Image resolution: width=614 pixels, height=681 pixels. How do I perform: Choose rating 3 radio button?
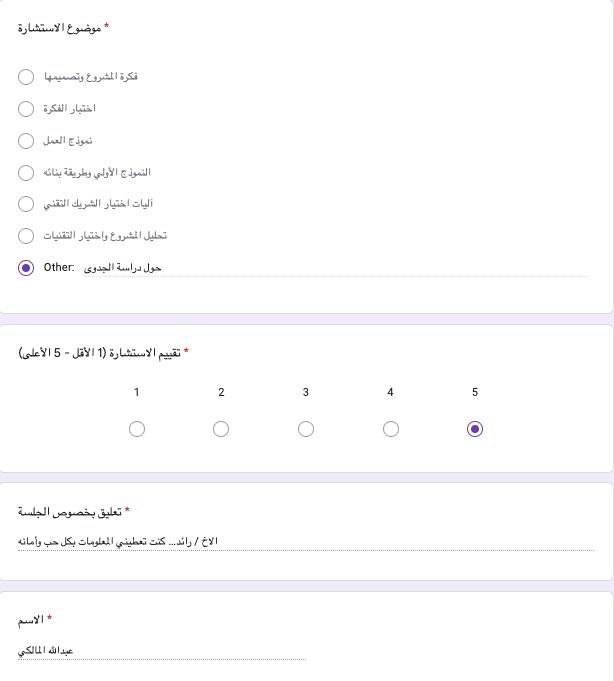306,429
